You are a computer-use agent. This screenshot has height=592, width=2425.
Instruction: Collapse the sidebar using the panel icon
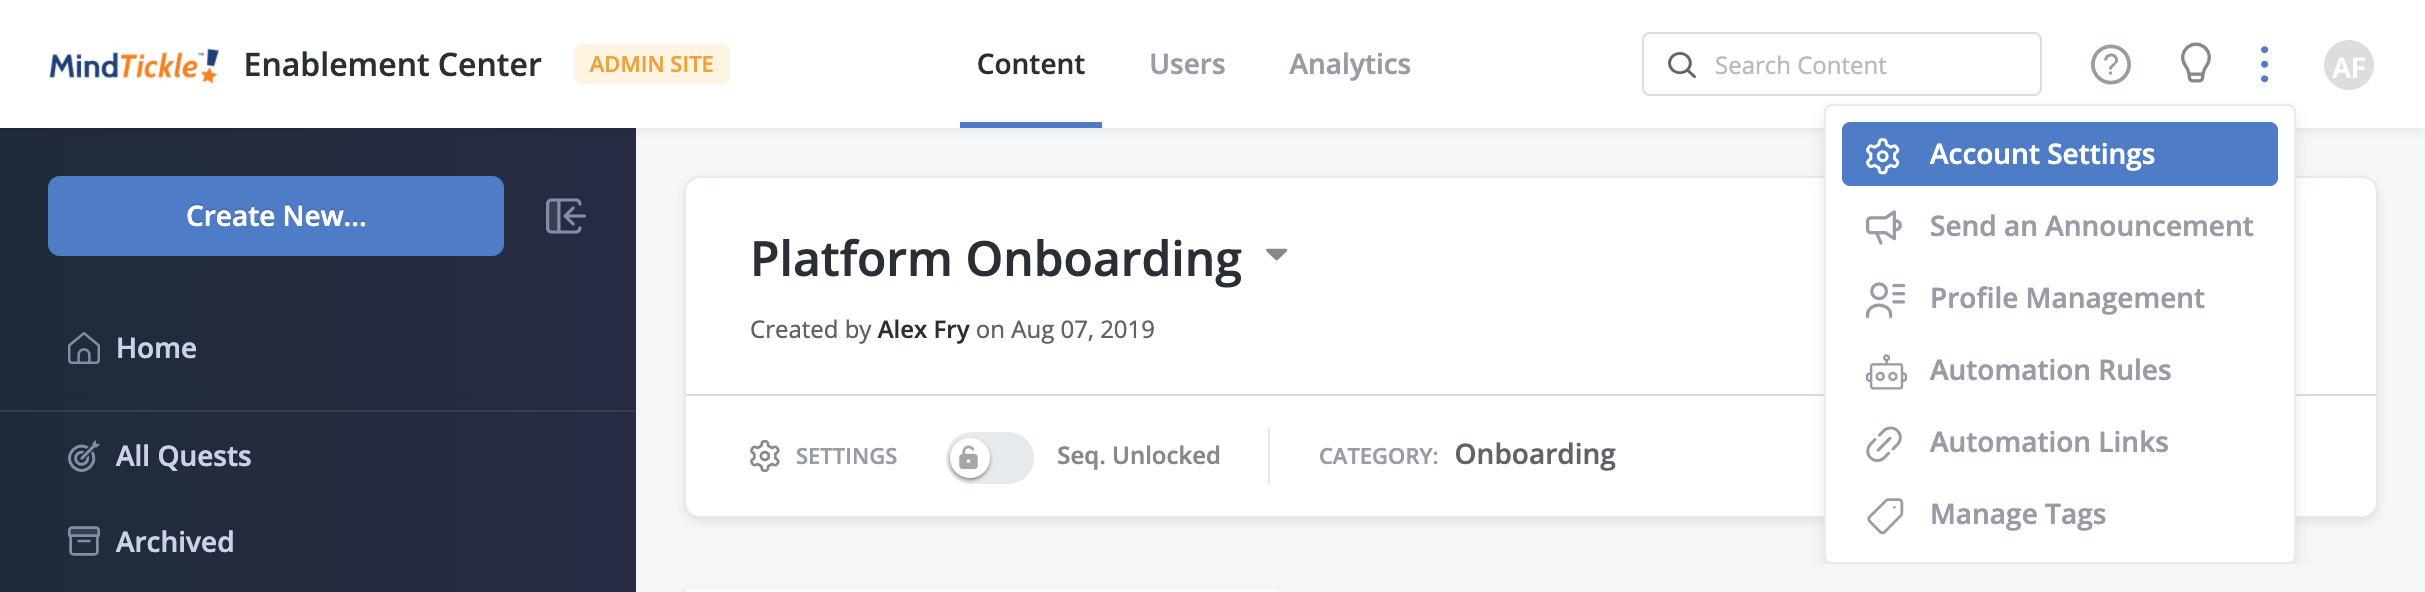click(x=565, y=216)
